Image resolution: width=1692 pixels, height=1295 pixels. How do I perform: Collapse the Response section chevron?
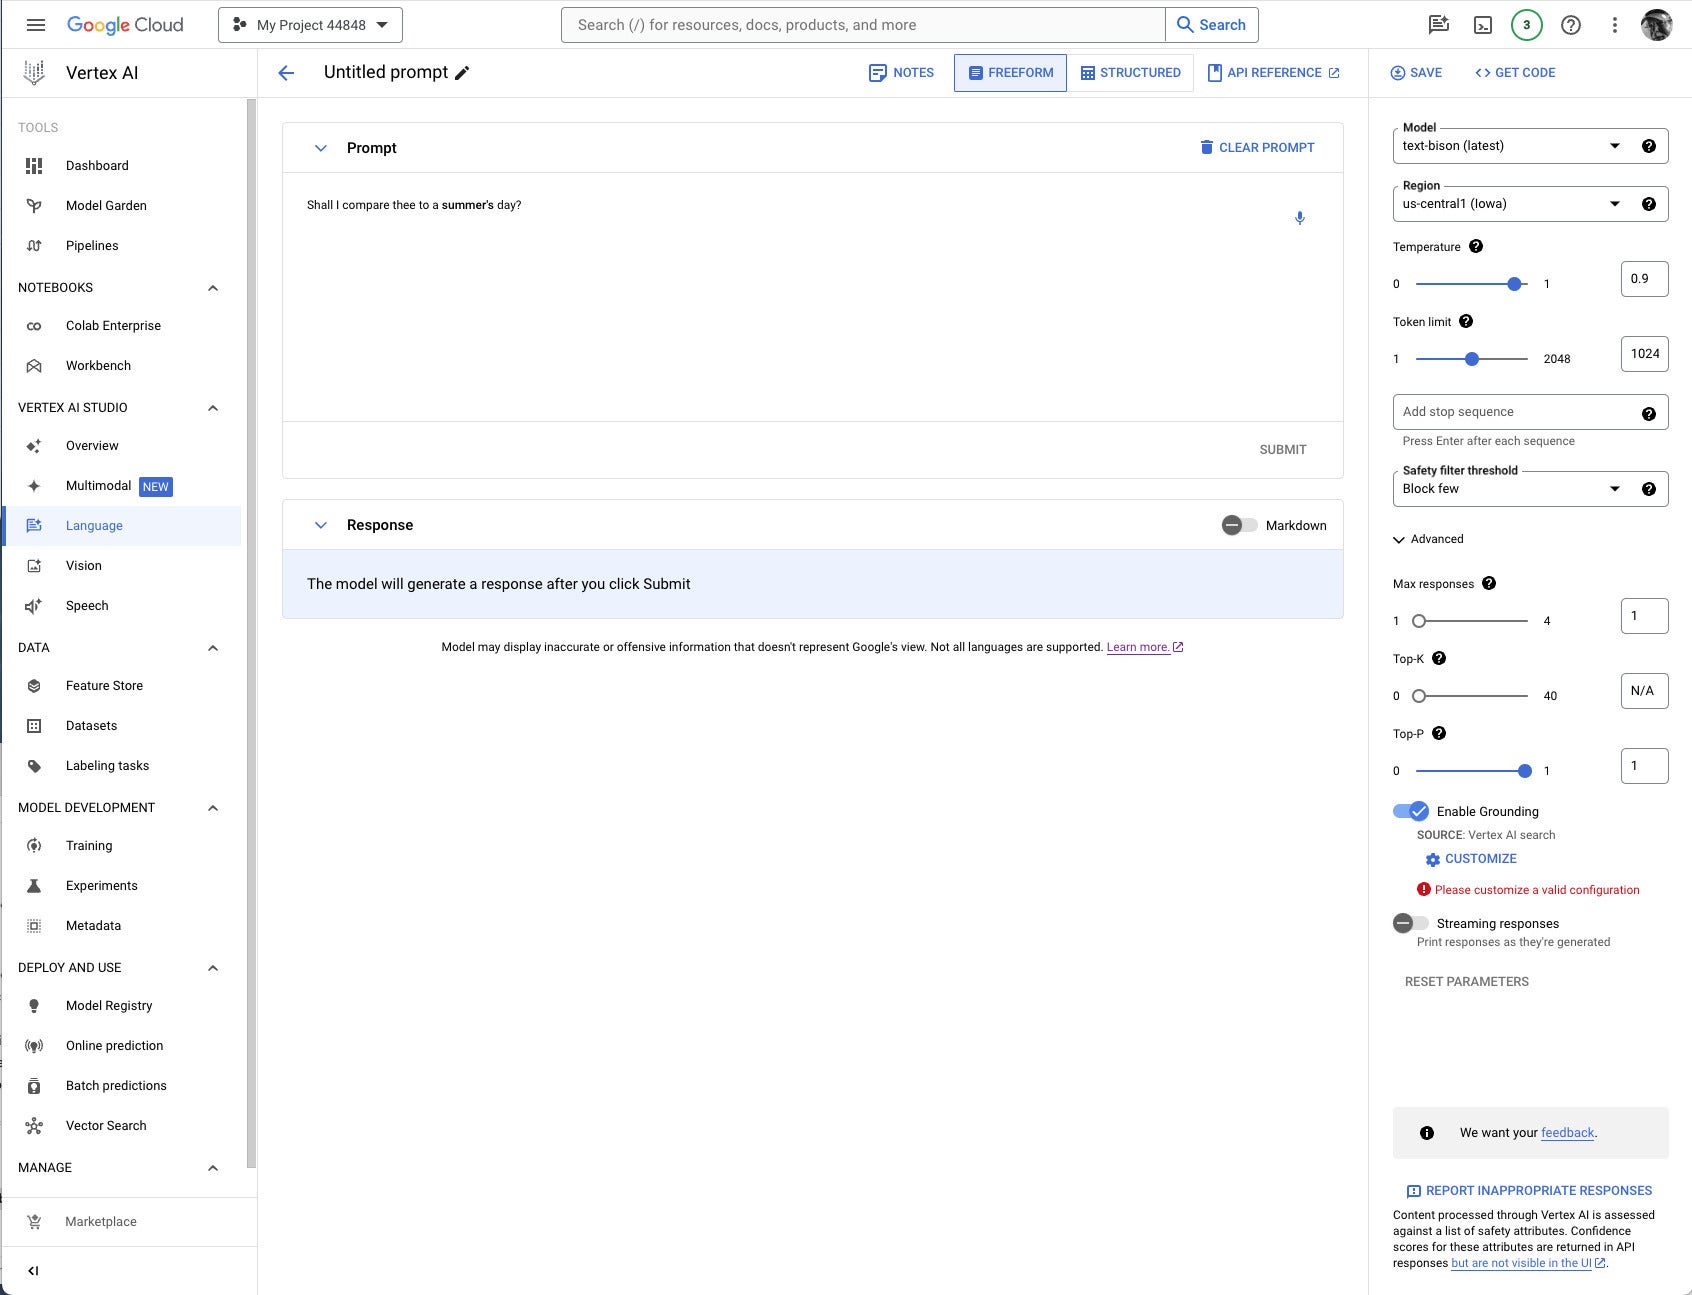pyautogui.click(x=320, y=525)
